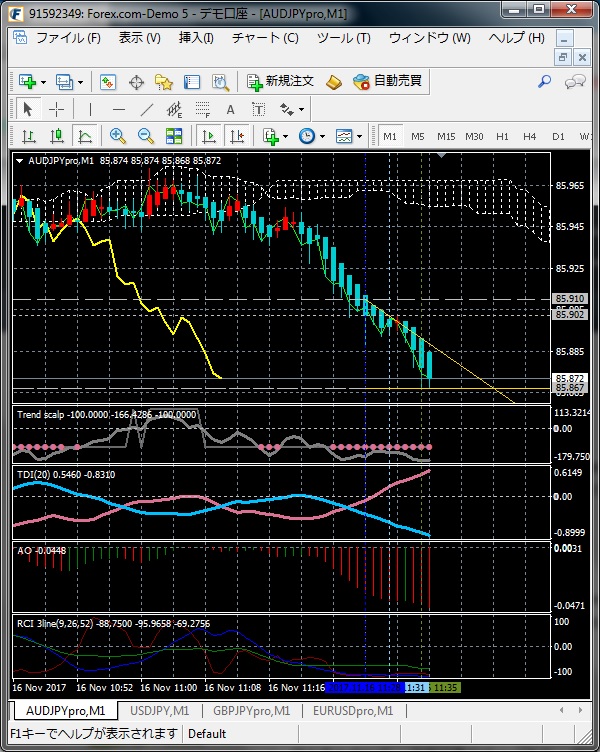600x752 pixels.
Task: Toggle chart shift
Action: [x=237, y=137]
